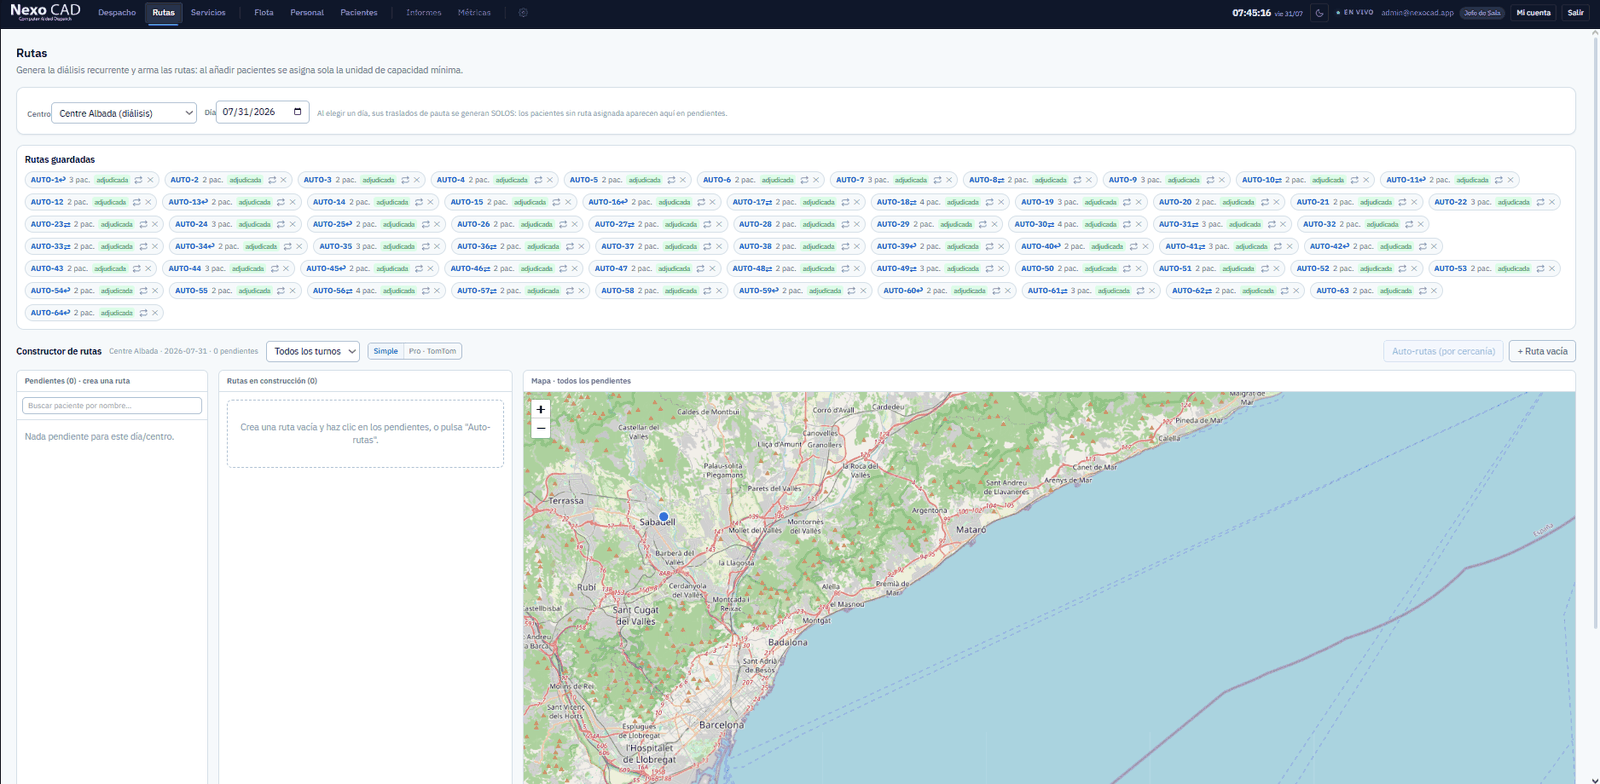Open the Pacientes page
The height and width of the screenshot is (784, 1600).
359,13
